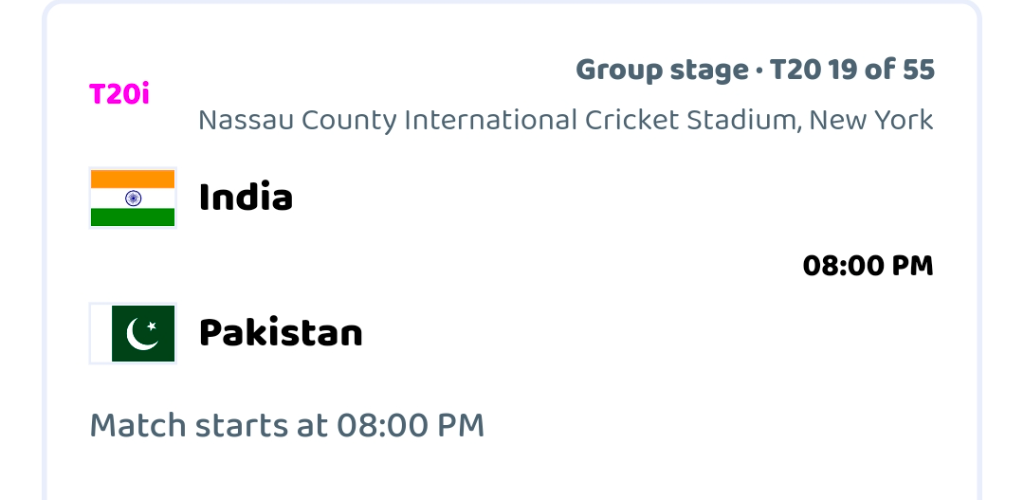The image size is (1024, 500).
Task: Click the bold 08:00 PM start time
Action: click(x=868, y=266)
